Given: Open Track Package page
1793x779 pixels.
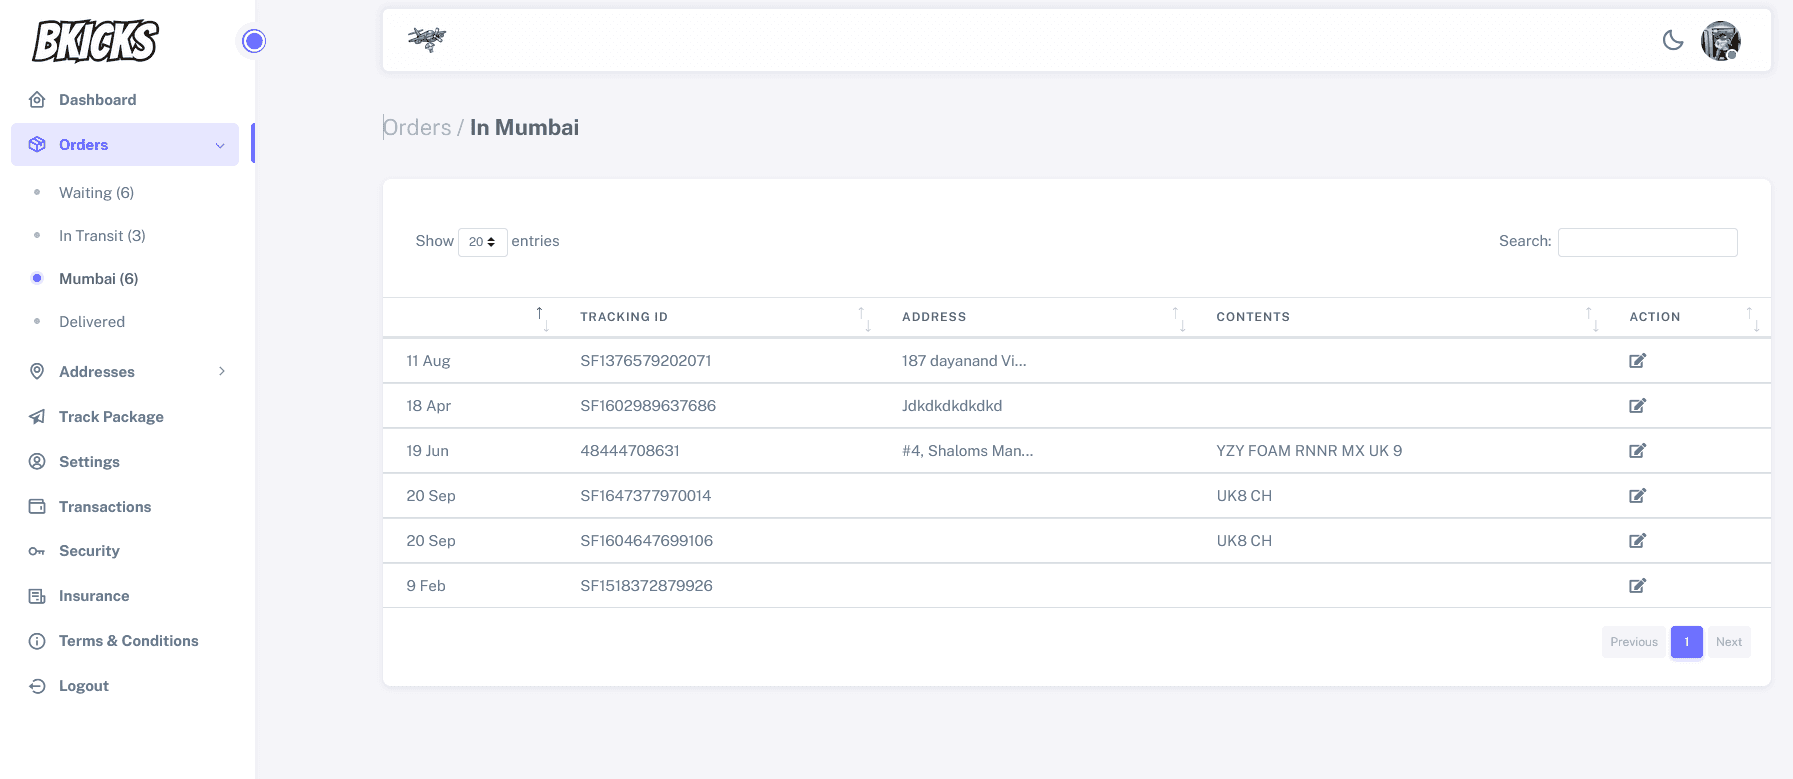Looking at the screenshot, I should point(111,417).
